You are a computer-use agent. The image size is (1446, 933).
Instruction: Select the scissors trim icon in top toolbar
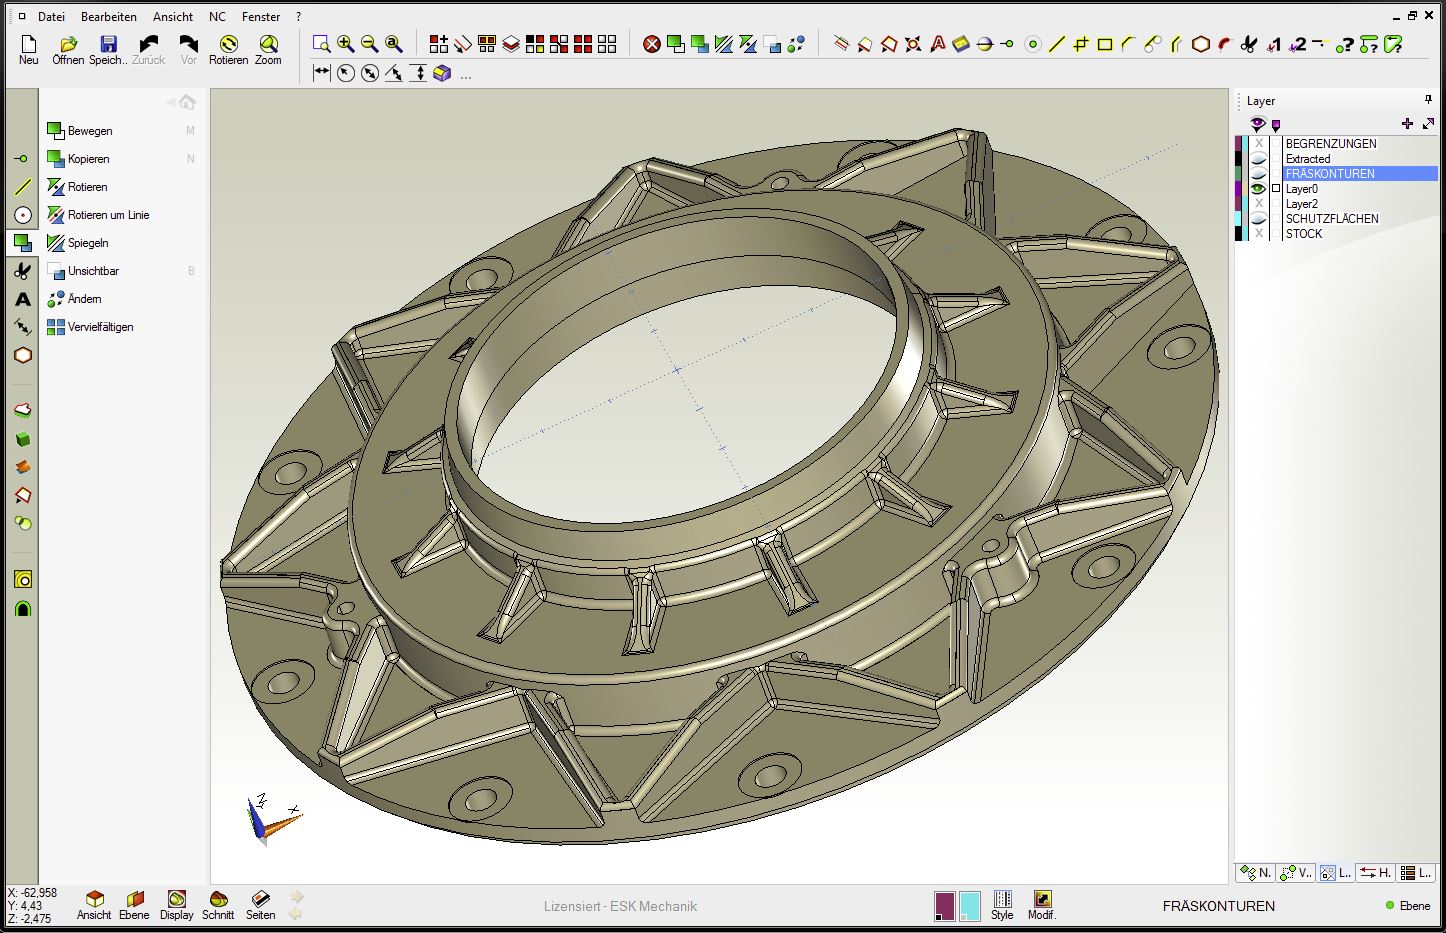click(x=1248, y=44)
